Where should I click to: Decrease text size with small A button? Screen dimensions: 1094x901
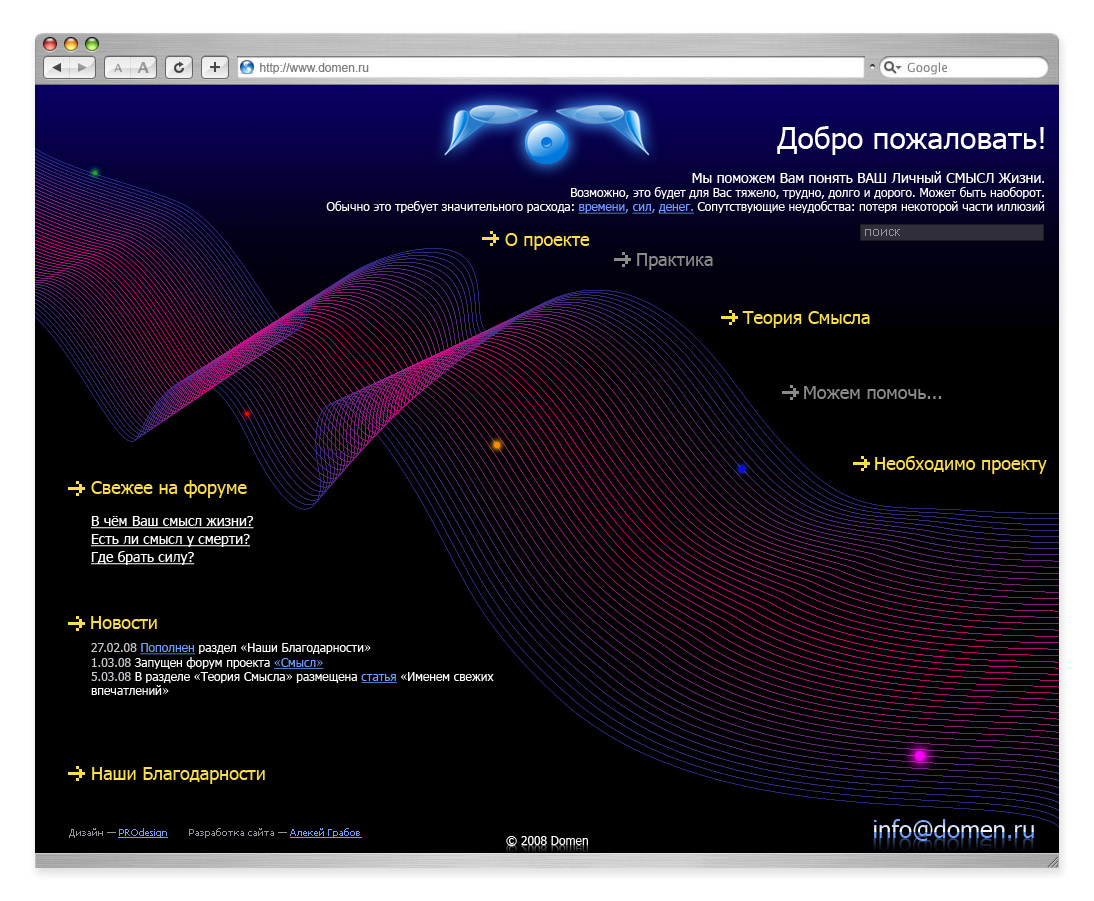(x=117, y=68)
